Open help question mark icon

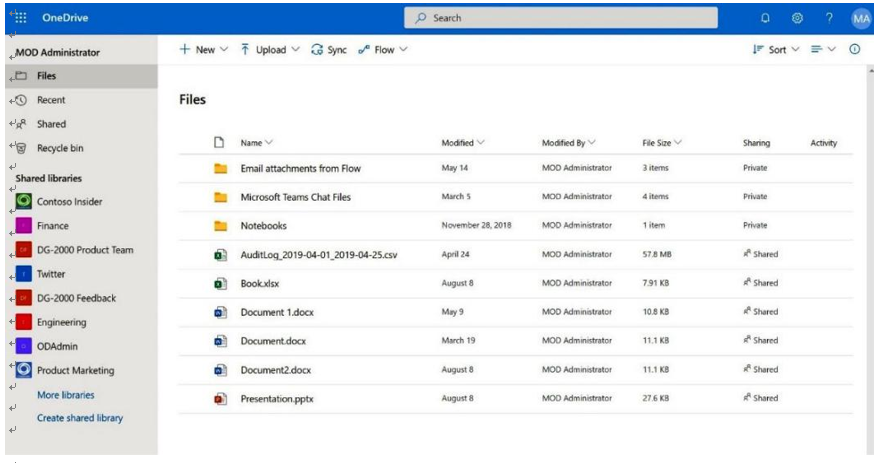[x=829, y=18]
